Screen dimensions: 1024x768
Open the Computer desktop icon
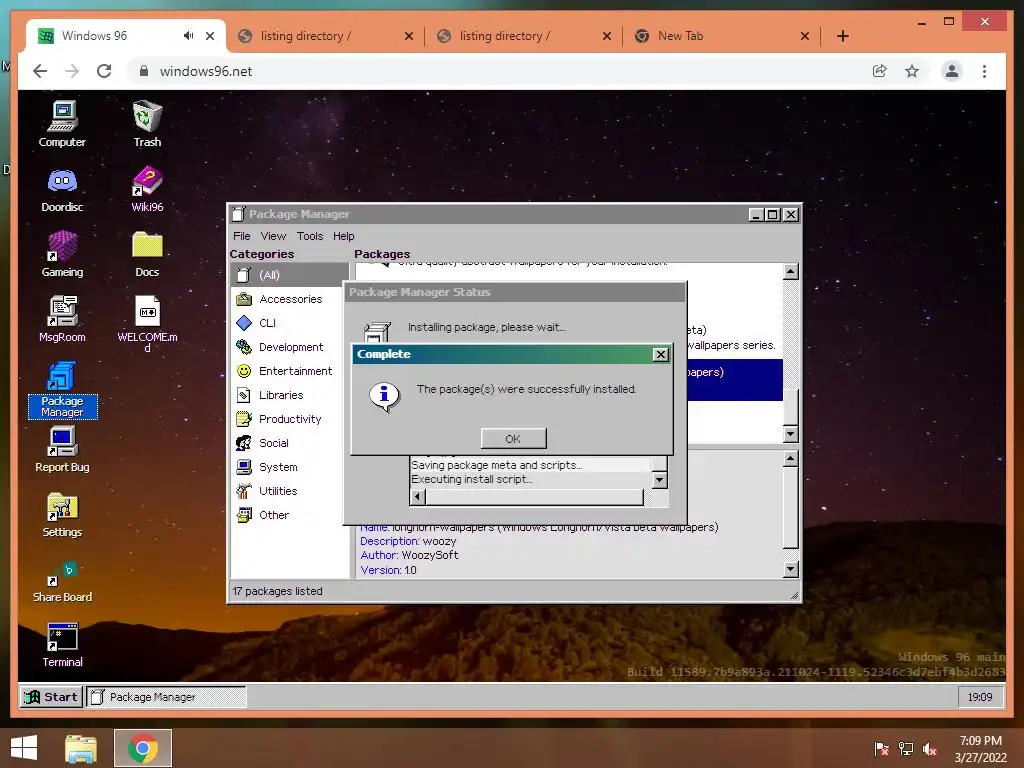62,124
